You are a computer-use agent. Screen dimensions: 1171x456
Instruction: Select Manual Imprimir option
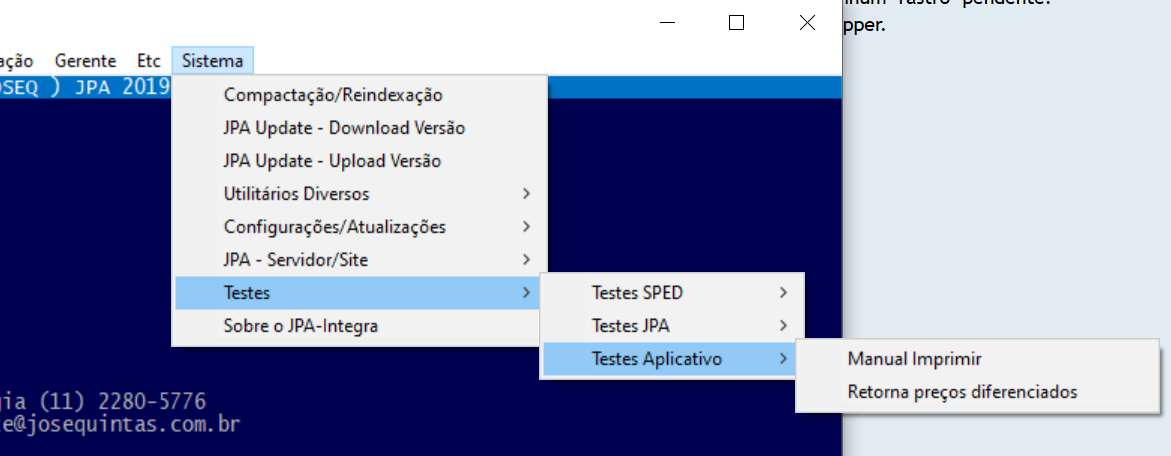915,359
